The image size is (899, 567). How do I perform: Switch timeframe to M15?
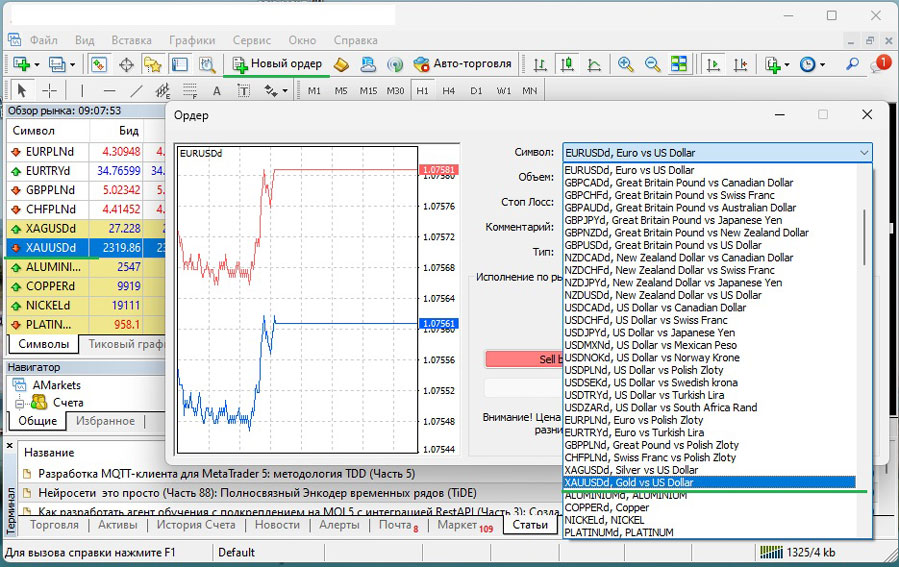point(368,91)
